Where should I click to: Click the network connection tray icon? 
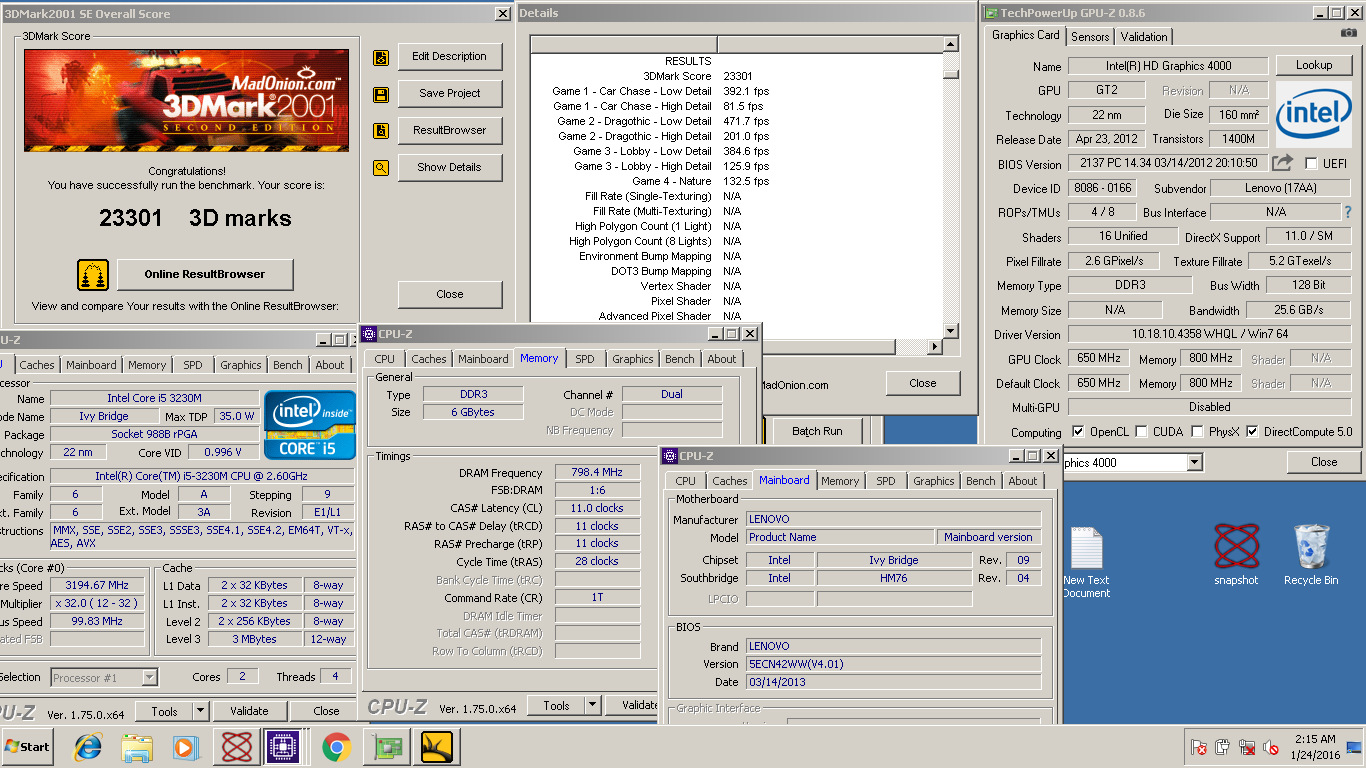pos(1247,747)
